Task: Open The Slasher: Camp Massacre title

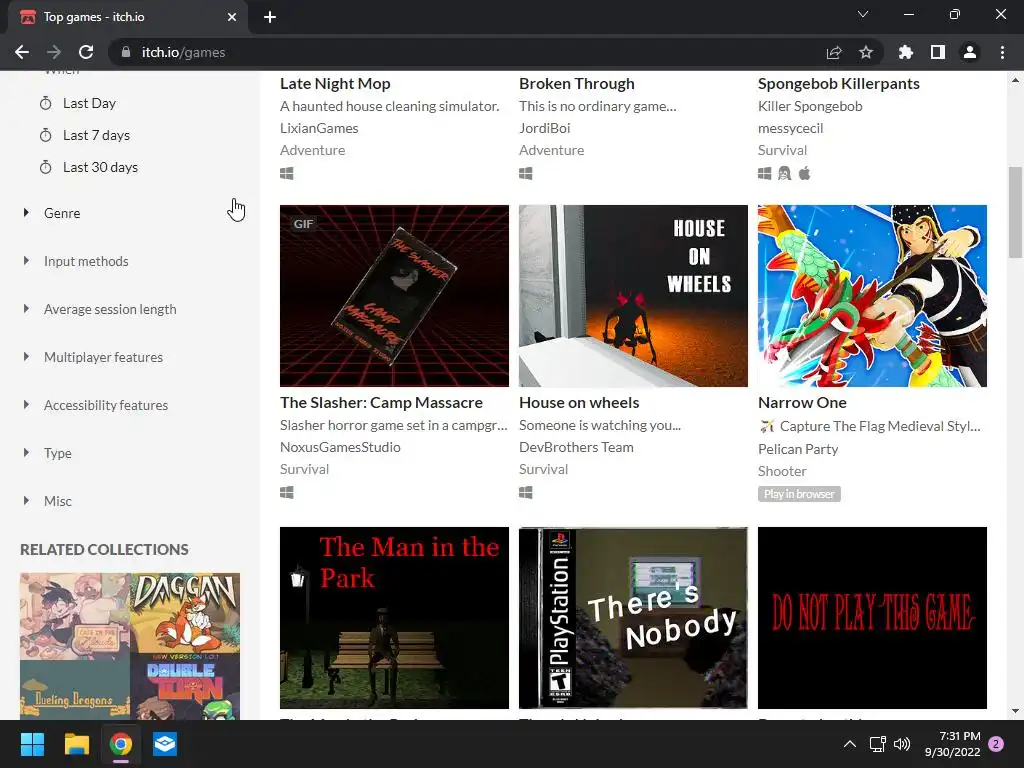Action: pyautogui.click(x=381, y=402)
